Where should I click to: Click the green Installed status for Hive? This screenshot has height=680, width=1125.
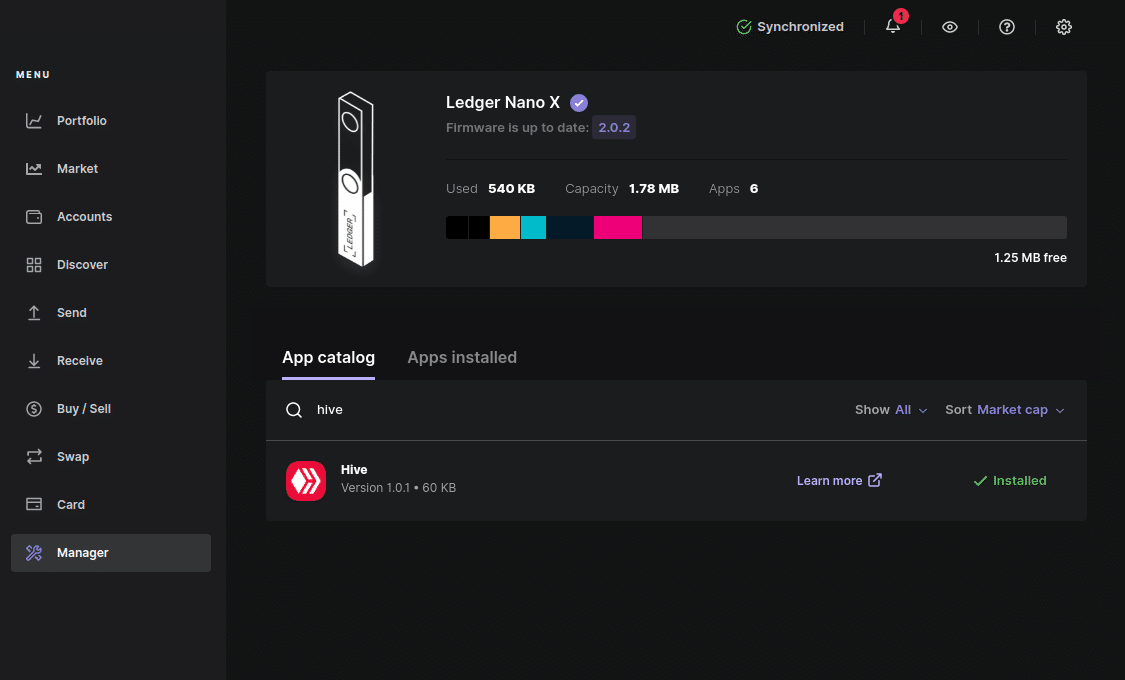[1009, 481]
